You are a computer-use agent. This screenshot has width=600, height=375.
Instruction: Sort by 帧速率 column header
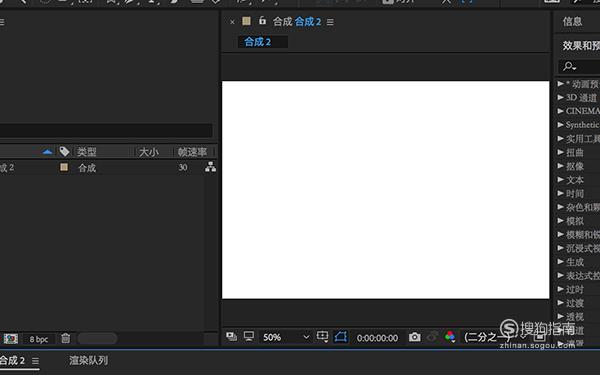pos(192,152)
